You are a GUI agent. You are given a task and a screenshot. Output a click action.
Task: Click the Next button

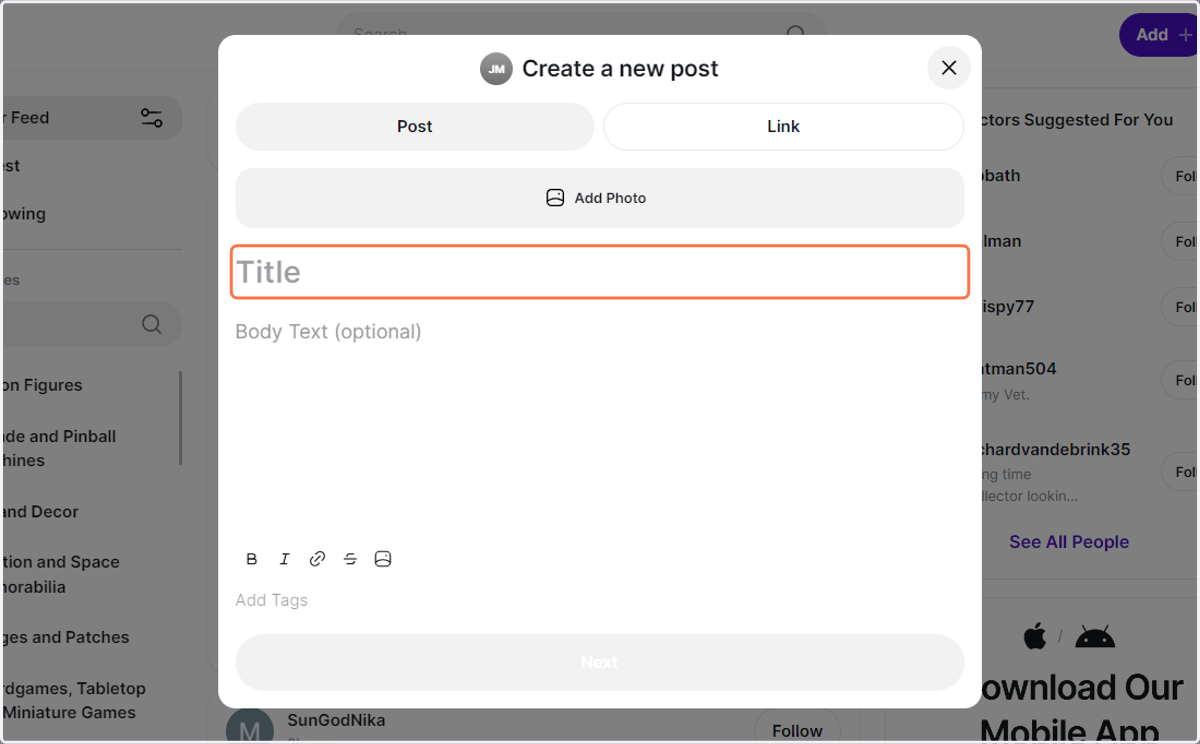(x=600, y=662)
